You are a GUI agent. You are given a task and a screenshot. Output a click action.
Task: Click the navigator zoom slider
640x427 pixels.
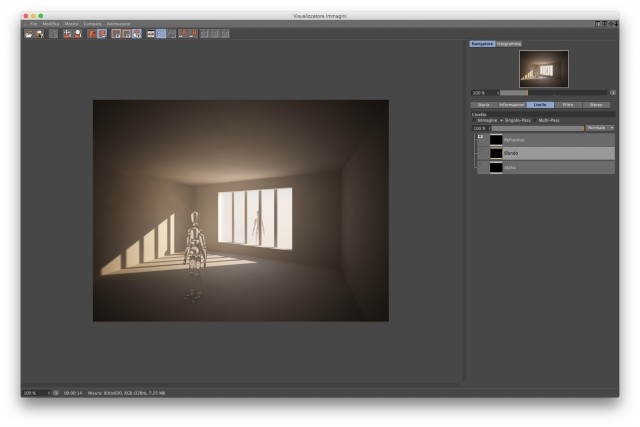[x=554, y=93]
